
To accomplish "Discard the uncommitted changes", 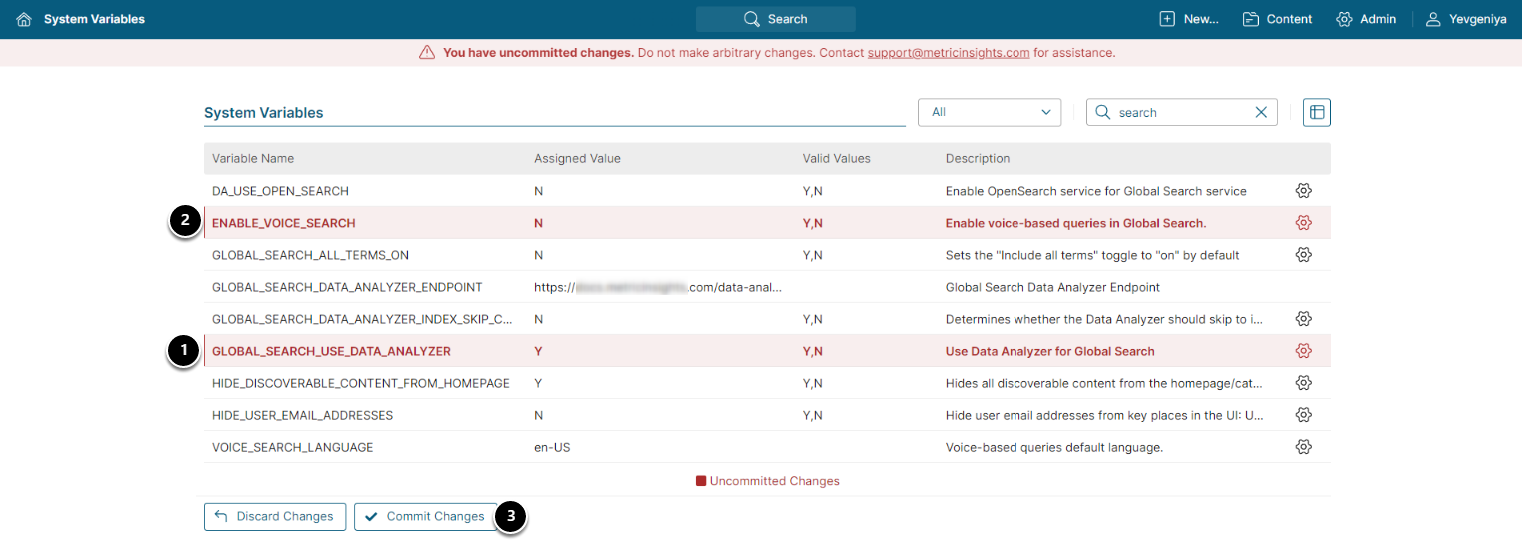I will [x=275, y=516].
